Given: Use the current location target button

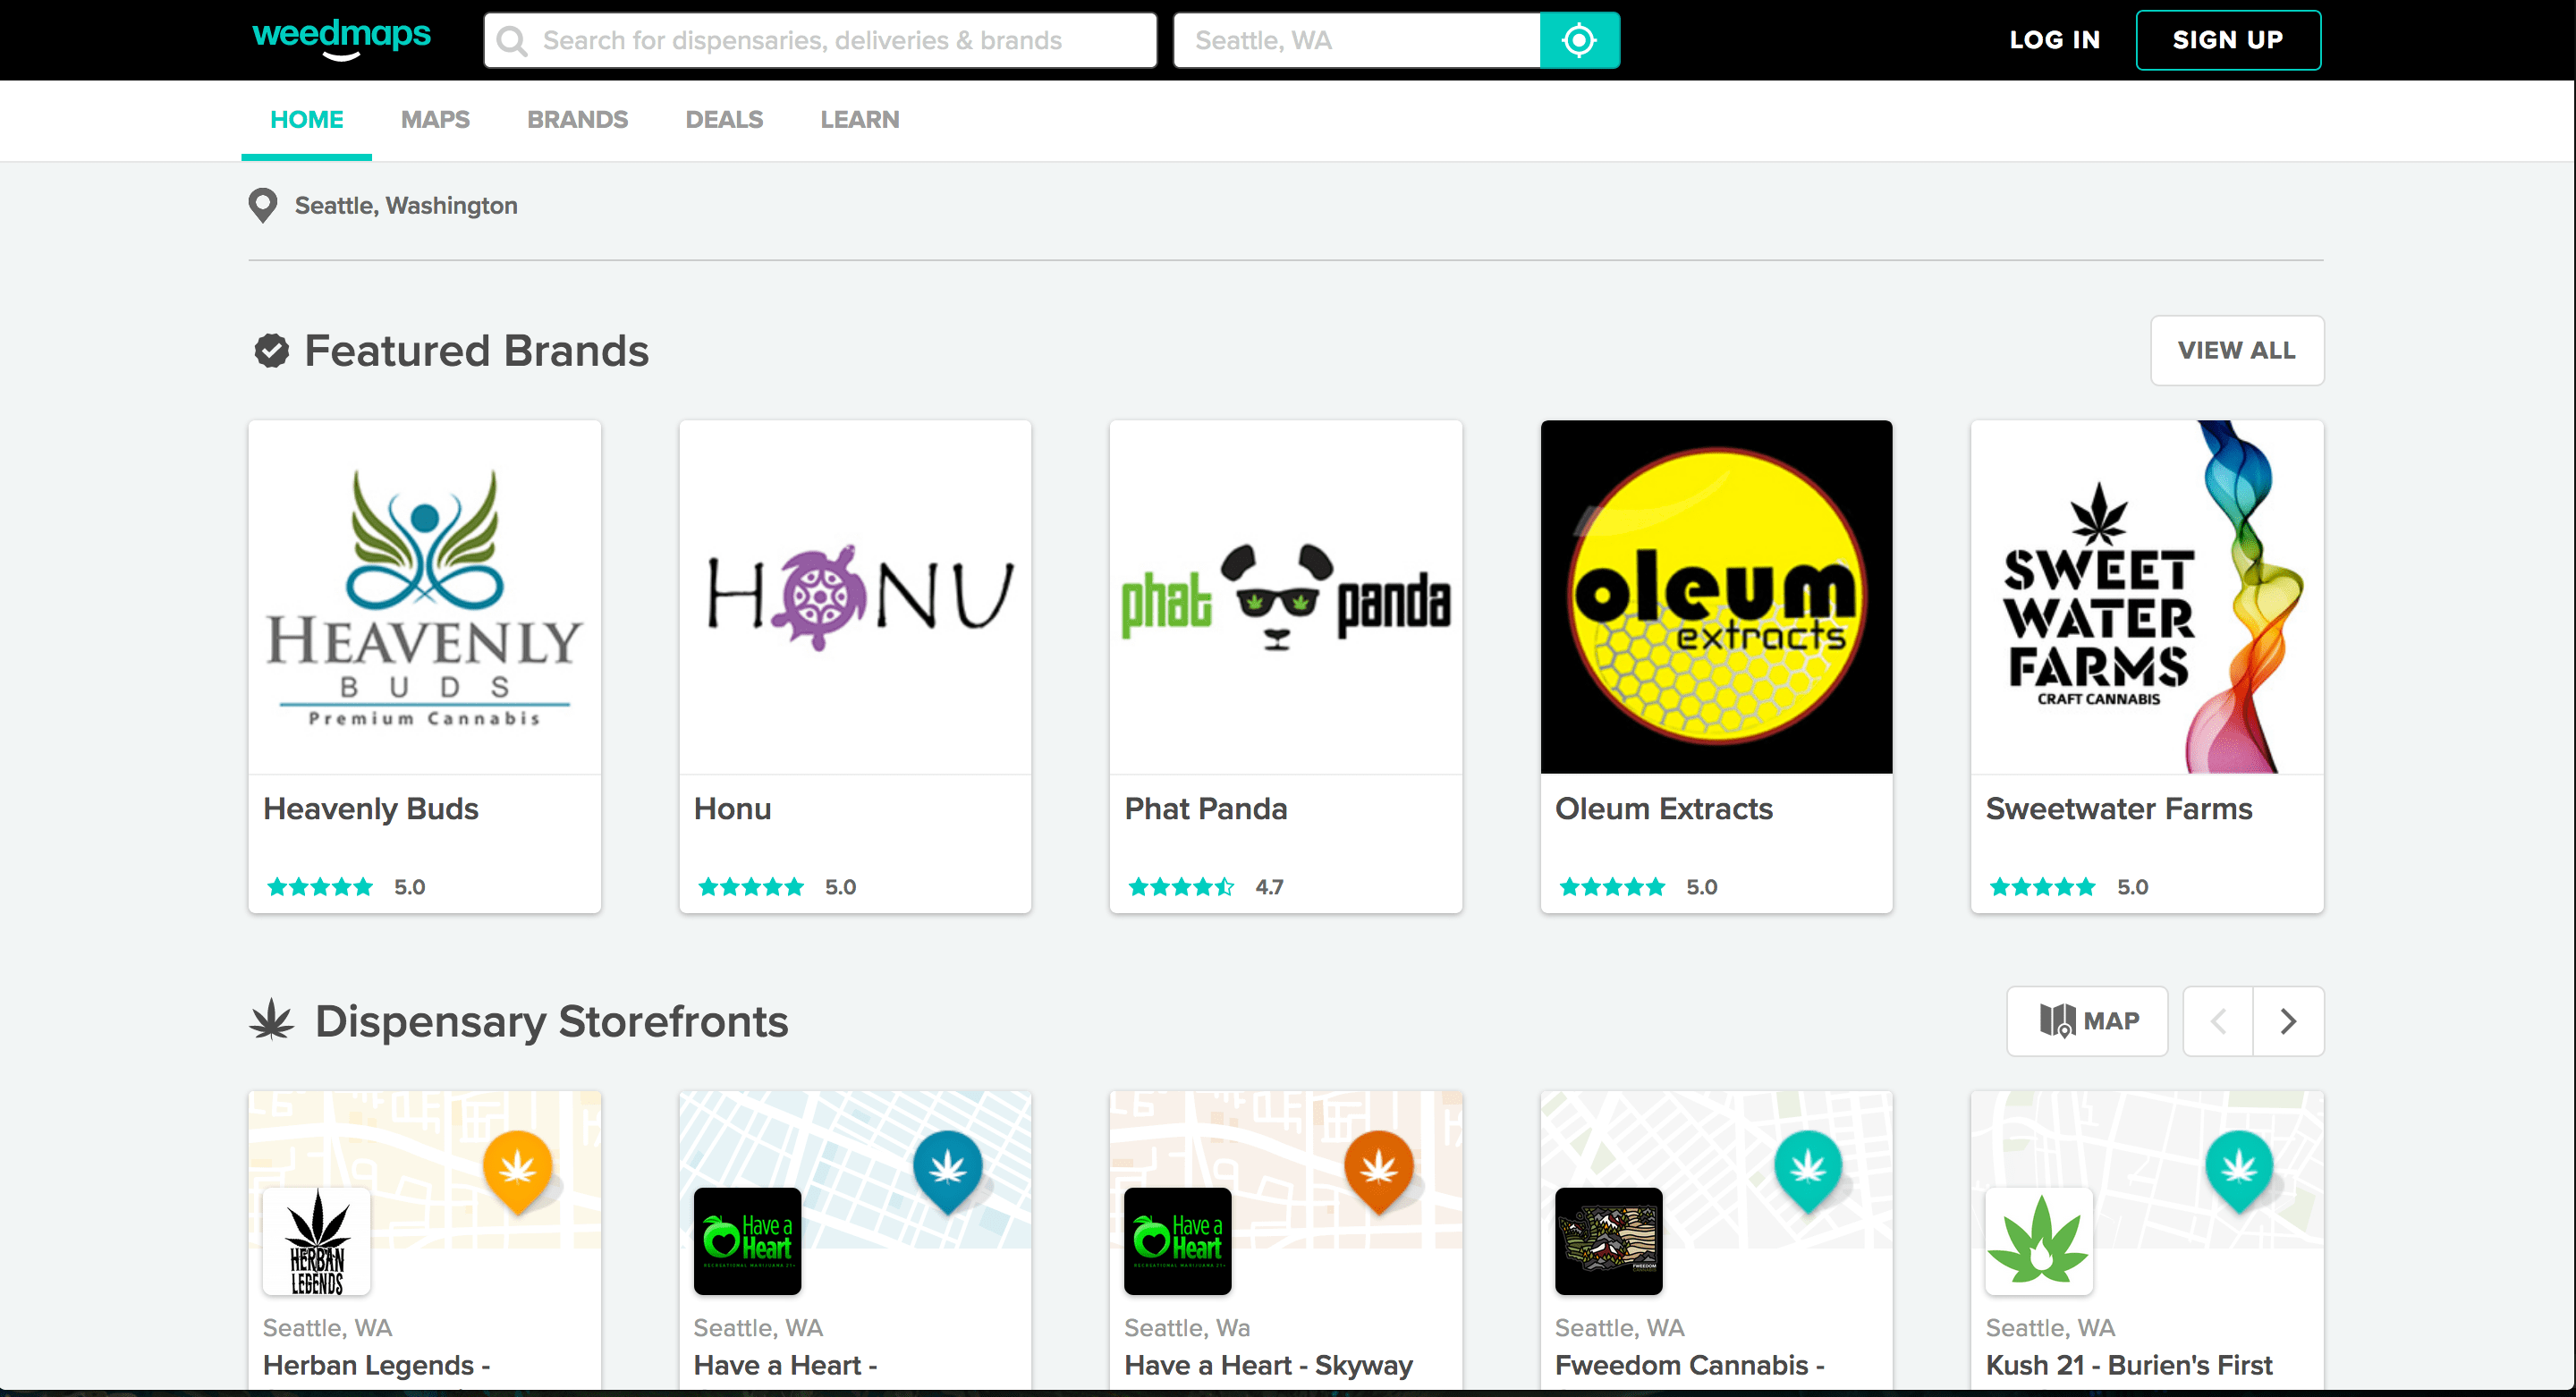Looking at the screenshot, I should pos(1579,41).
